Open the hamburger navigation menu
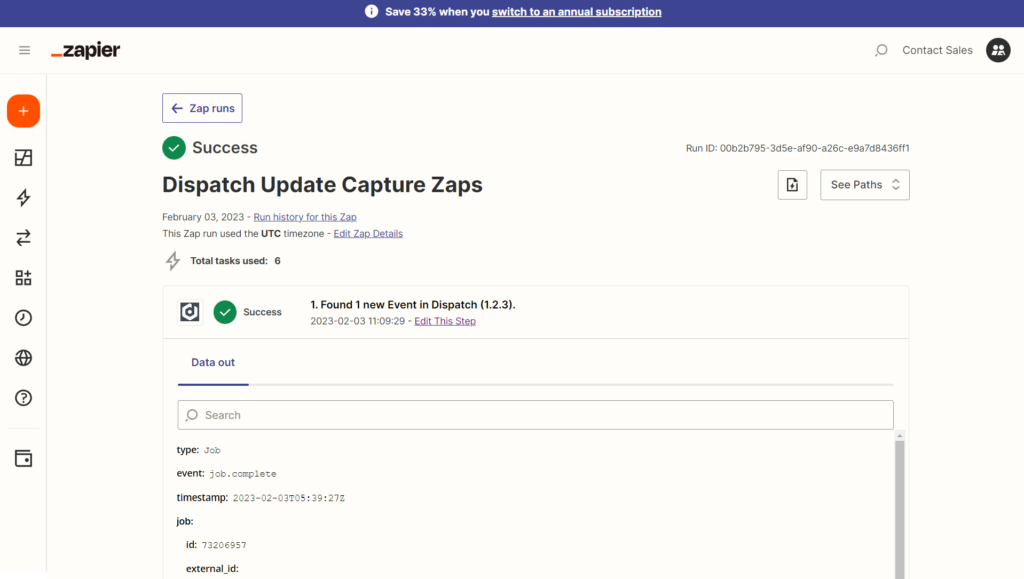 pyautogui.click(x=24, y=50)
